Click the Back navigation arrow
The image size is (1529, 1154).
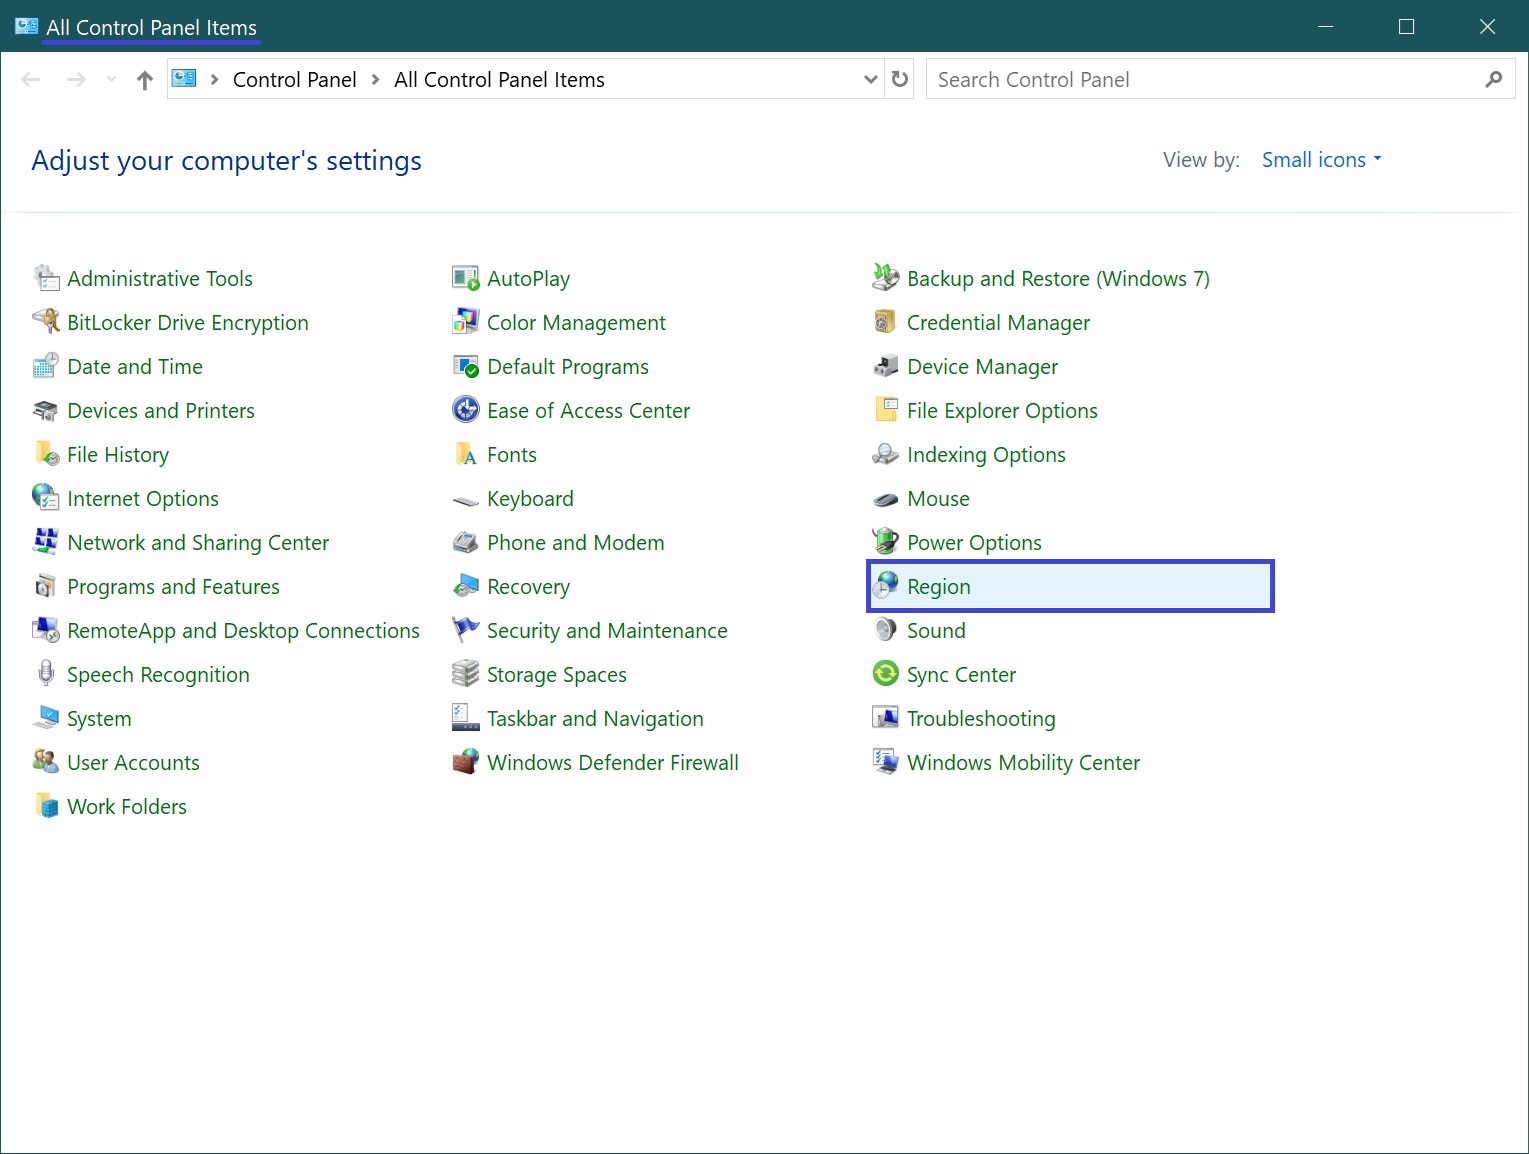(31, 79)
